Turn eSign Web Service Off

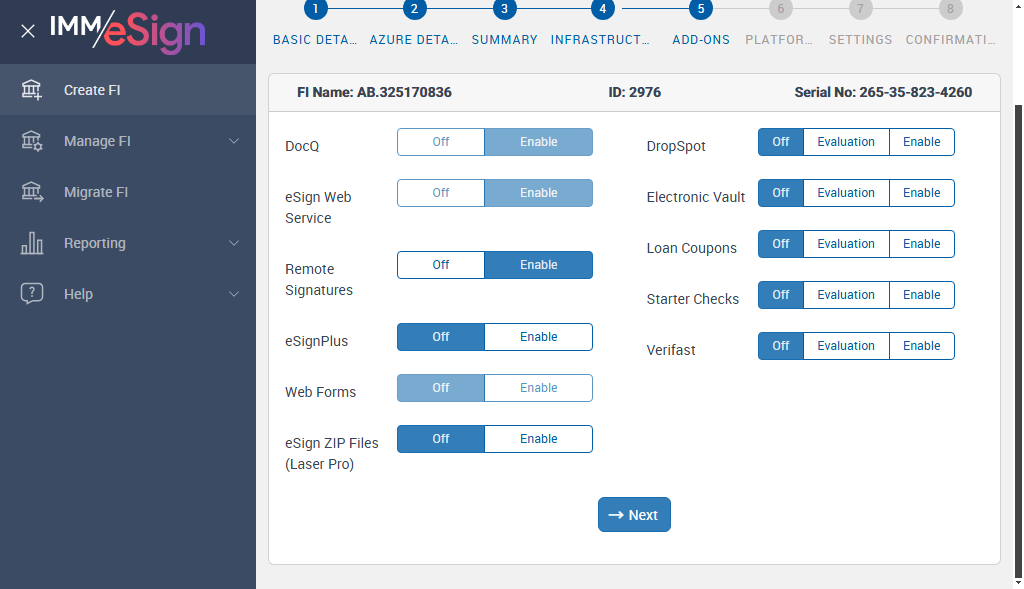coord(441,193)
